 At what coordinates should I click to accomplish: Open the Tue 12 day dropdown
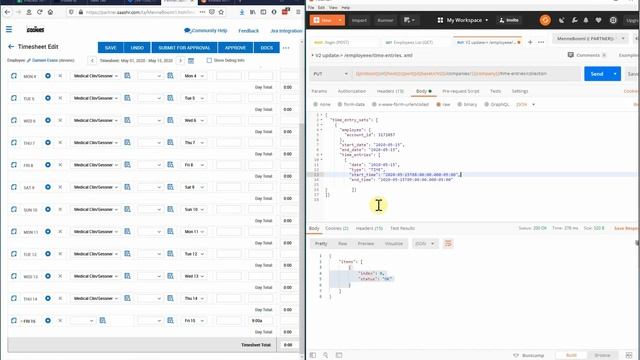coord(193,254)
